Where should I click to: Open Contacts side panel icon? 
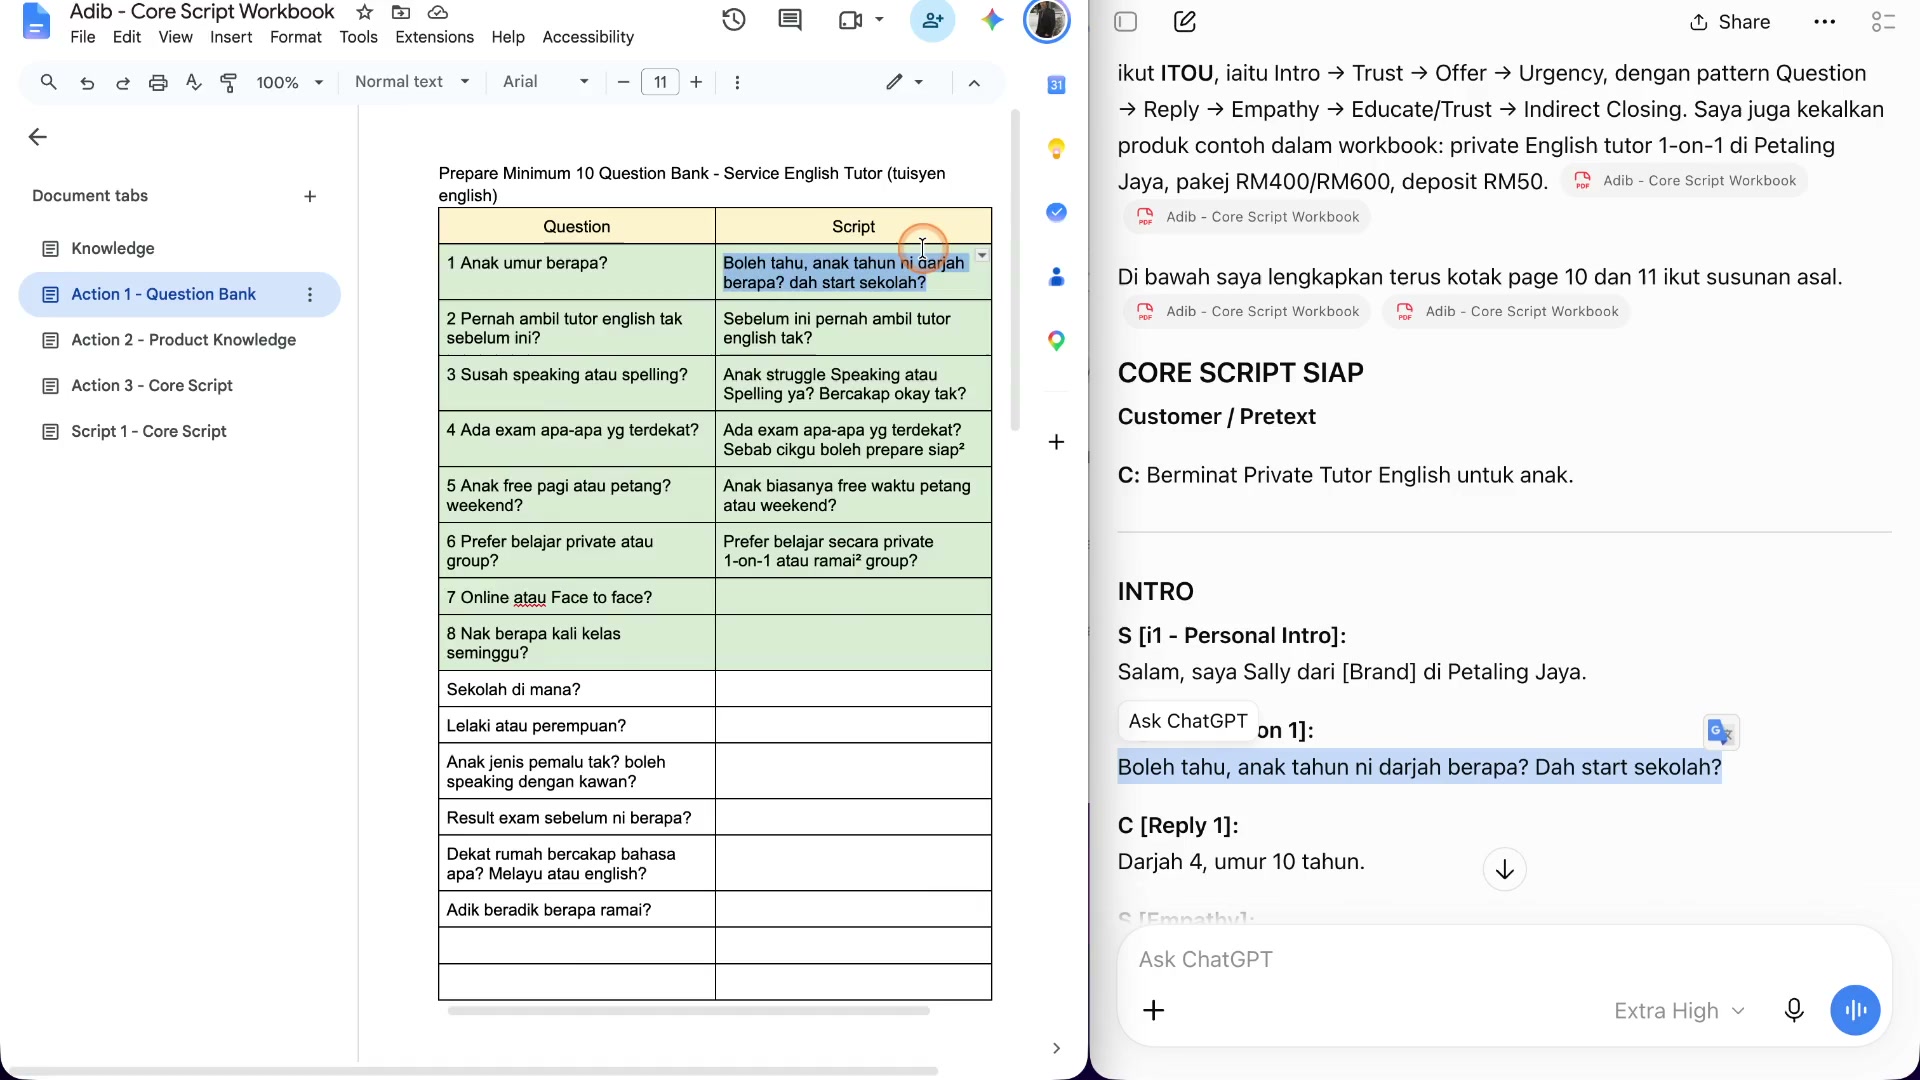(1056, 277)
